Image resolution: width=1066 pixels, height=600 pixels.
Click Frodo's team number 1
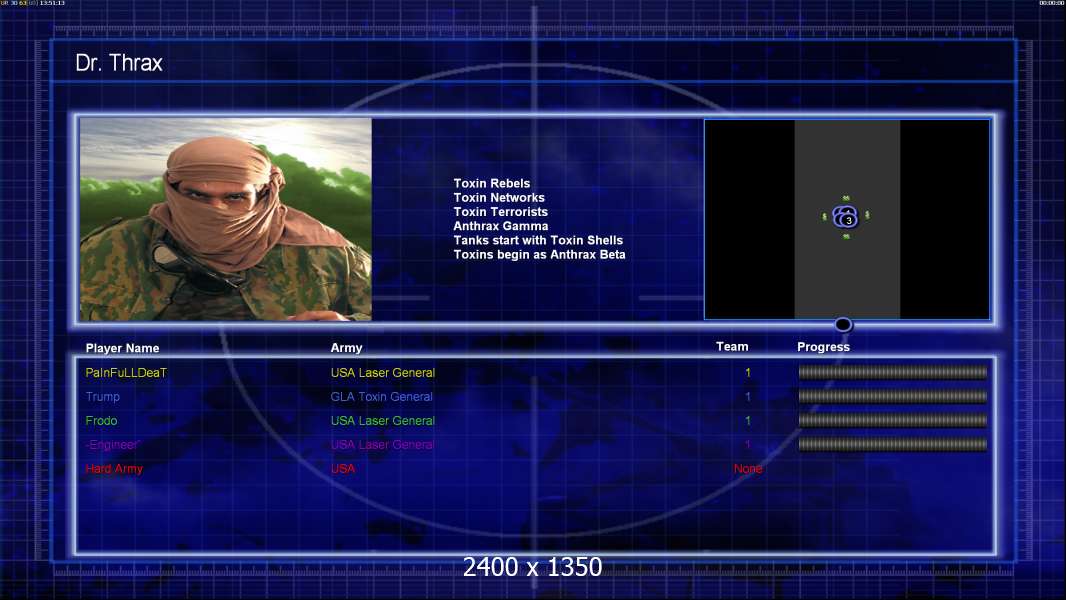(748, 421)
